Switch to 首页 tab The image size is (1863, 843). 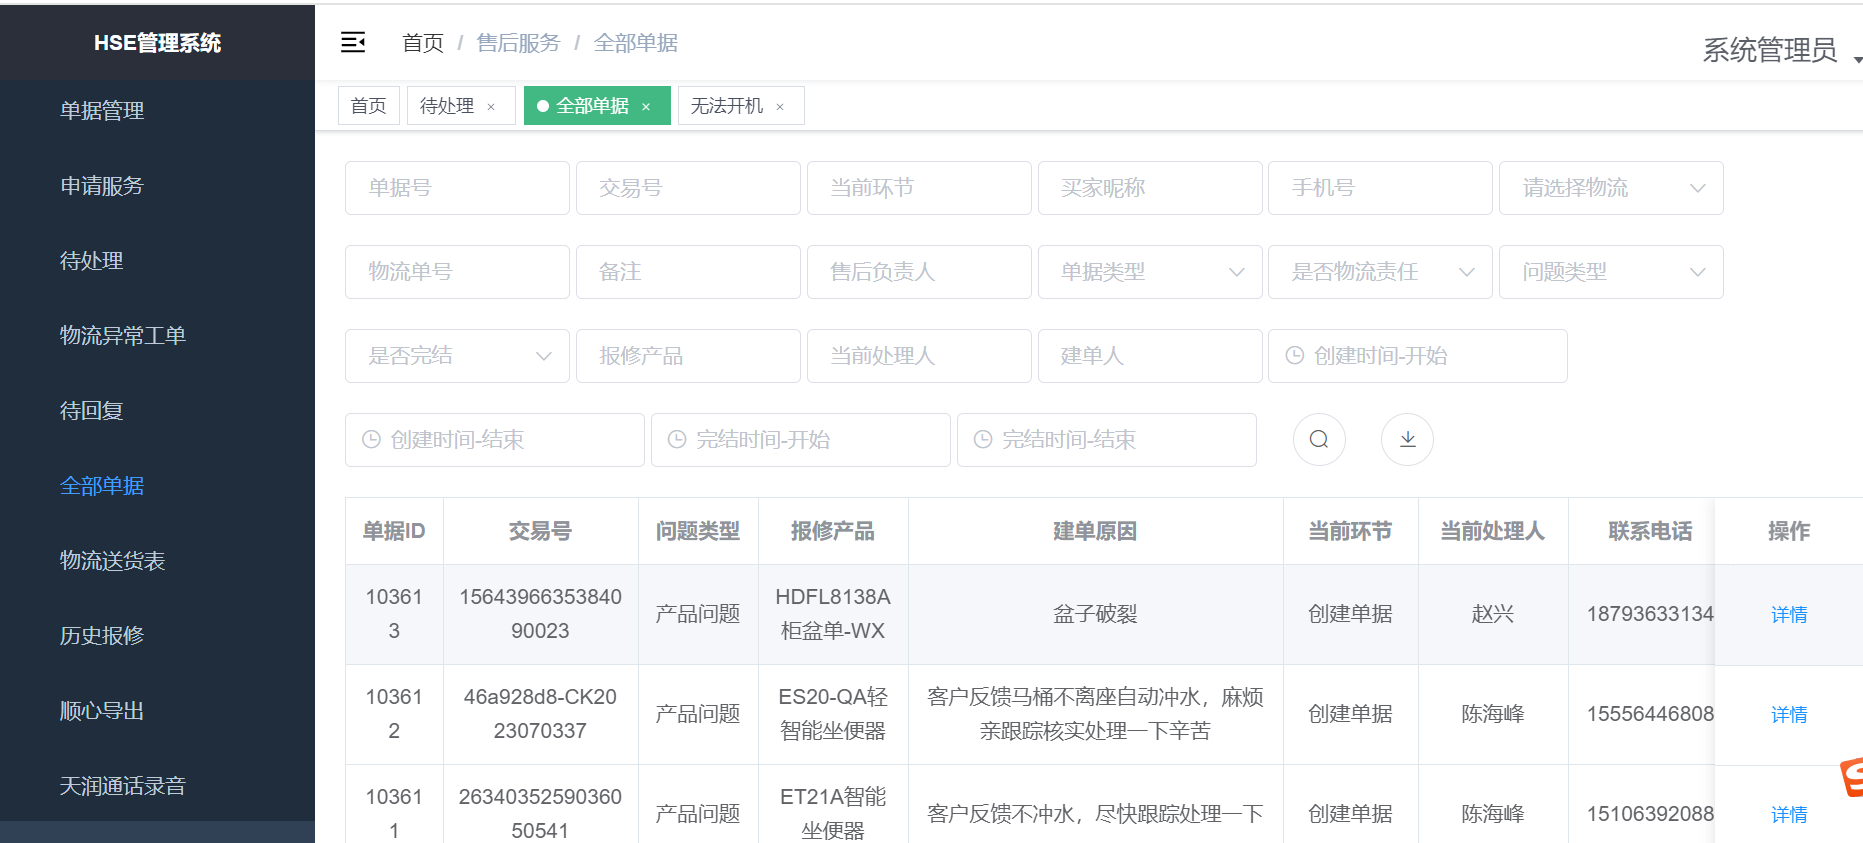(369, 106)
